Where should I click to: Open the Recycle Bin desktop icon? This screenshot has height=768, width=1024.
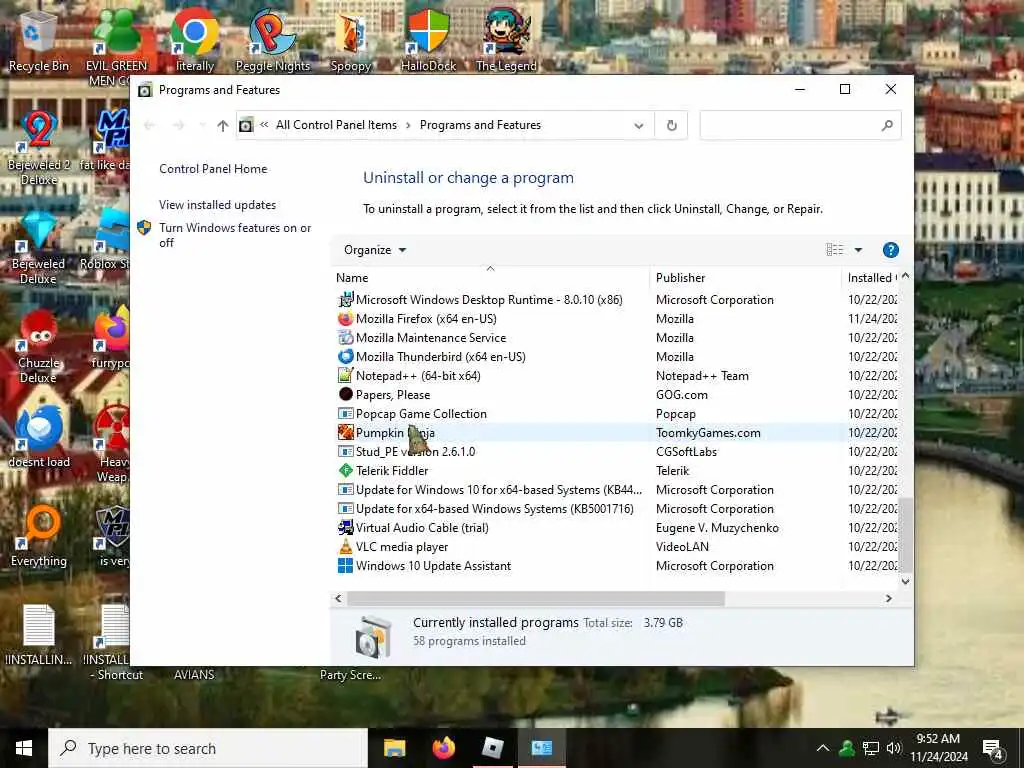[39, 40]
